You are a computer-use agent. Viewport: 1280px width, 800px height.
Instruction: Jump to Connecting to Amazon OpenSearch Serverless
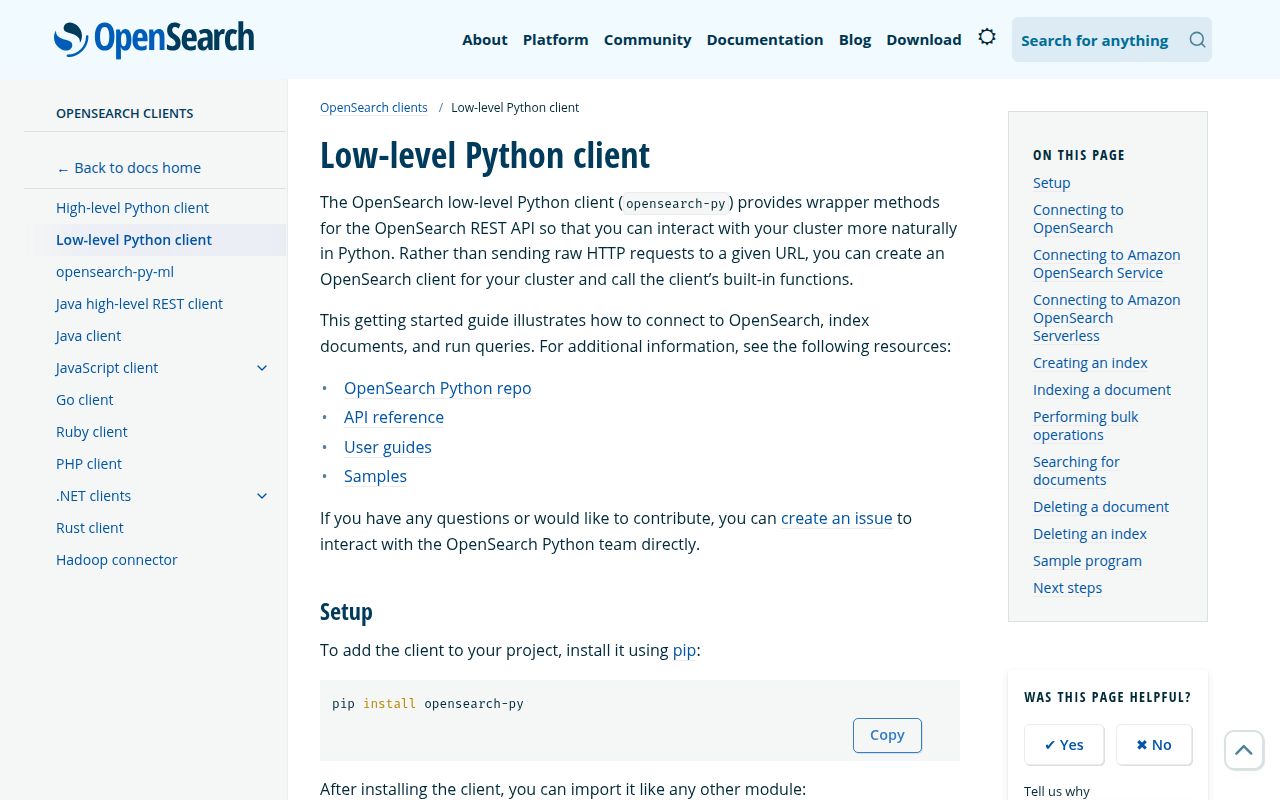coord(1107,318)
